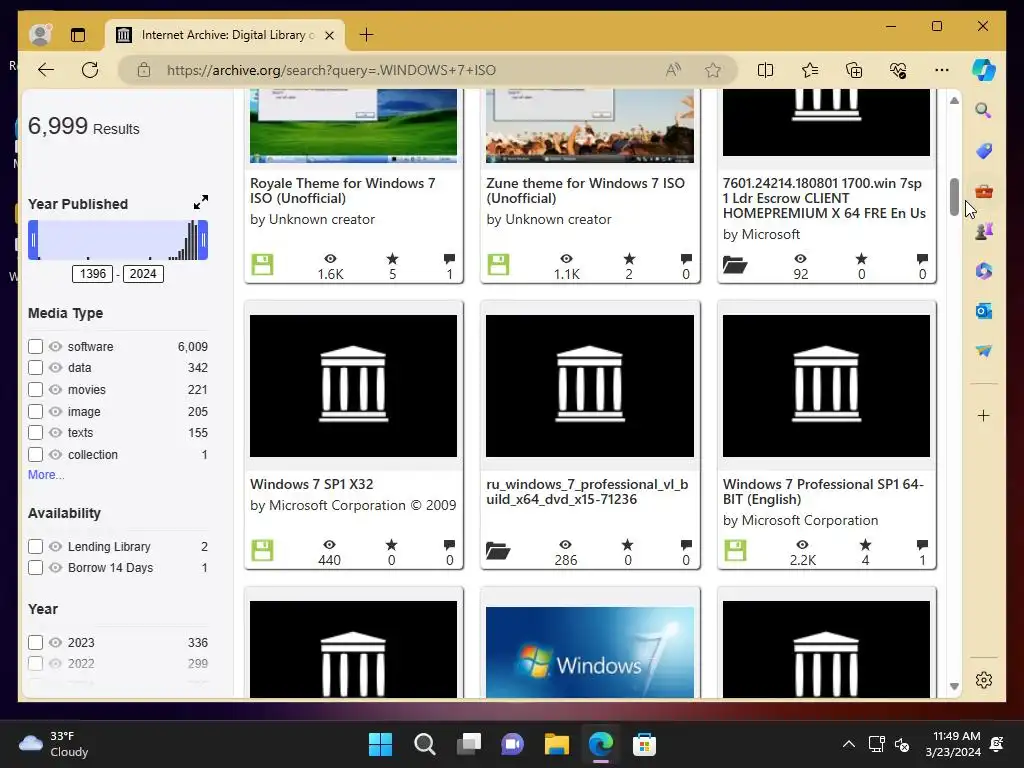Close the Internet Archive tab

(330, 35)
